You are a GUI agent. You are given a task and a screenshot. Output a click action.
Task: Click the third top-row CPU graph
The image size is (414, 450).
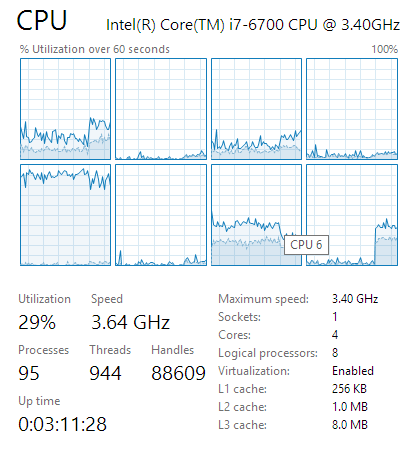256,109
